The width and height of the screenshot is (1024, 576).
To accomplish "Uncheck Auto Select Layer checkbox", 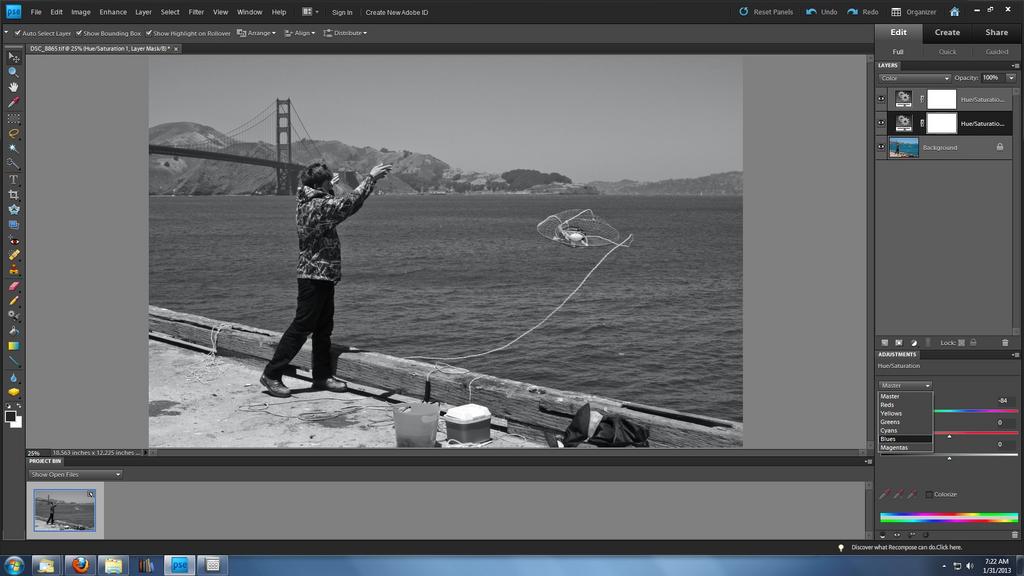I will point(18,33).
